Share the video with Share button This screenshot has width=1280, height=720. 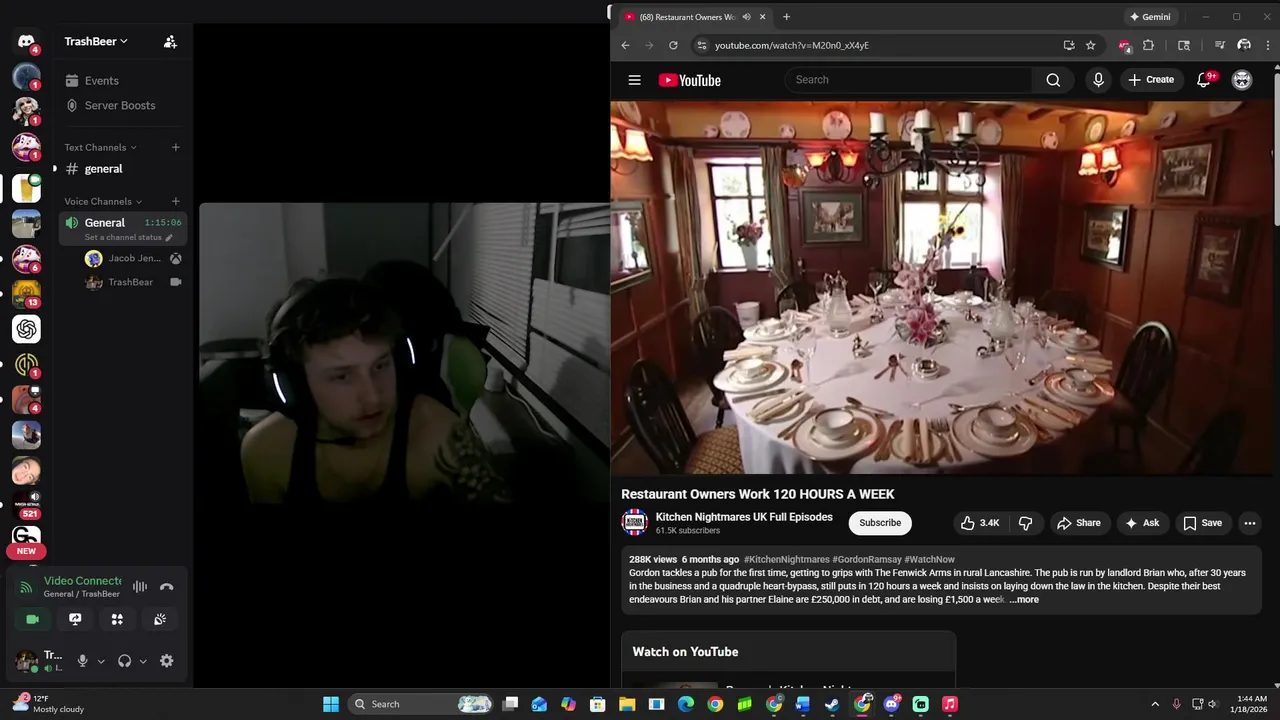click(1079, 523)
